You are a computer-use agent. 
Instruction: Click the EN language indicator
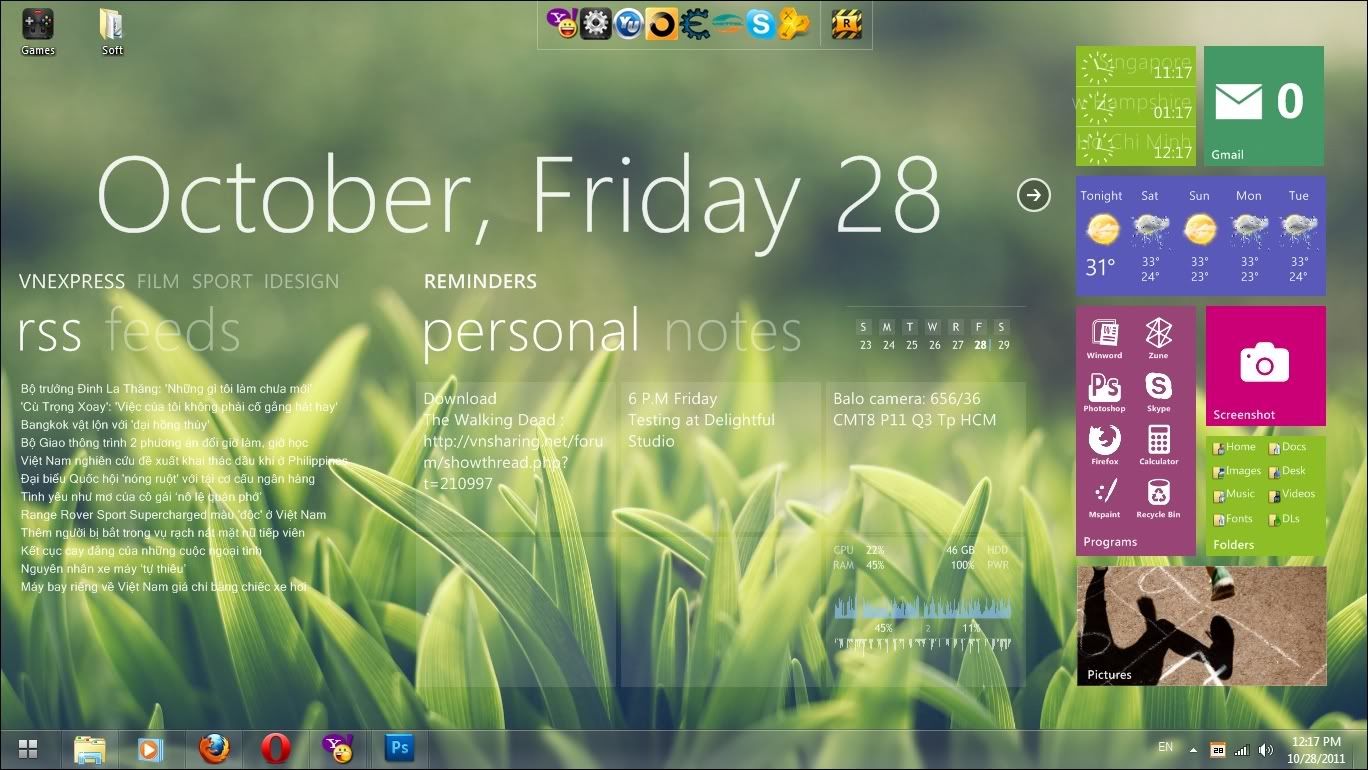[1165, 747]
